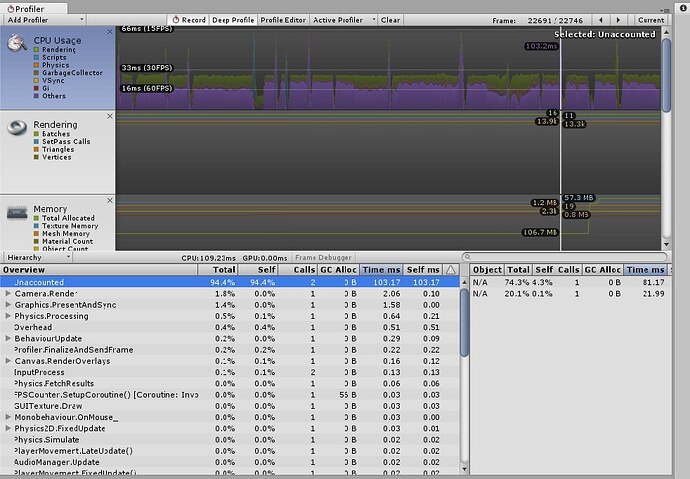Toggle Texture Memory legend swatch

37,226
